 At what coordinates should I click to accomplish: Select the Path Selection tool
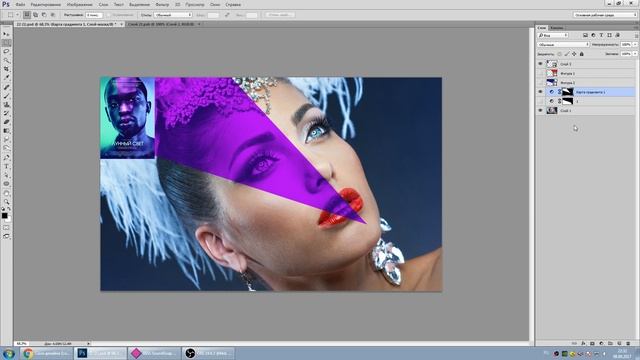point(6,175)
